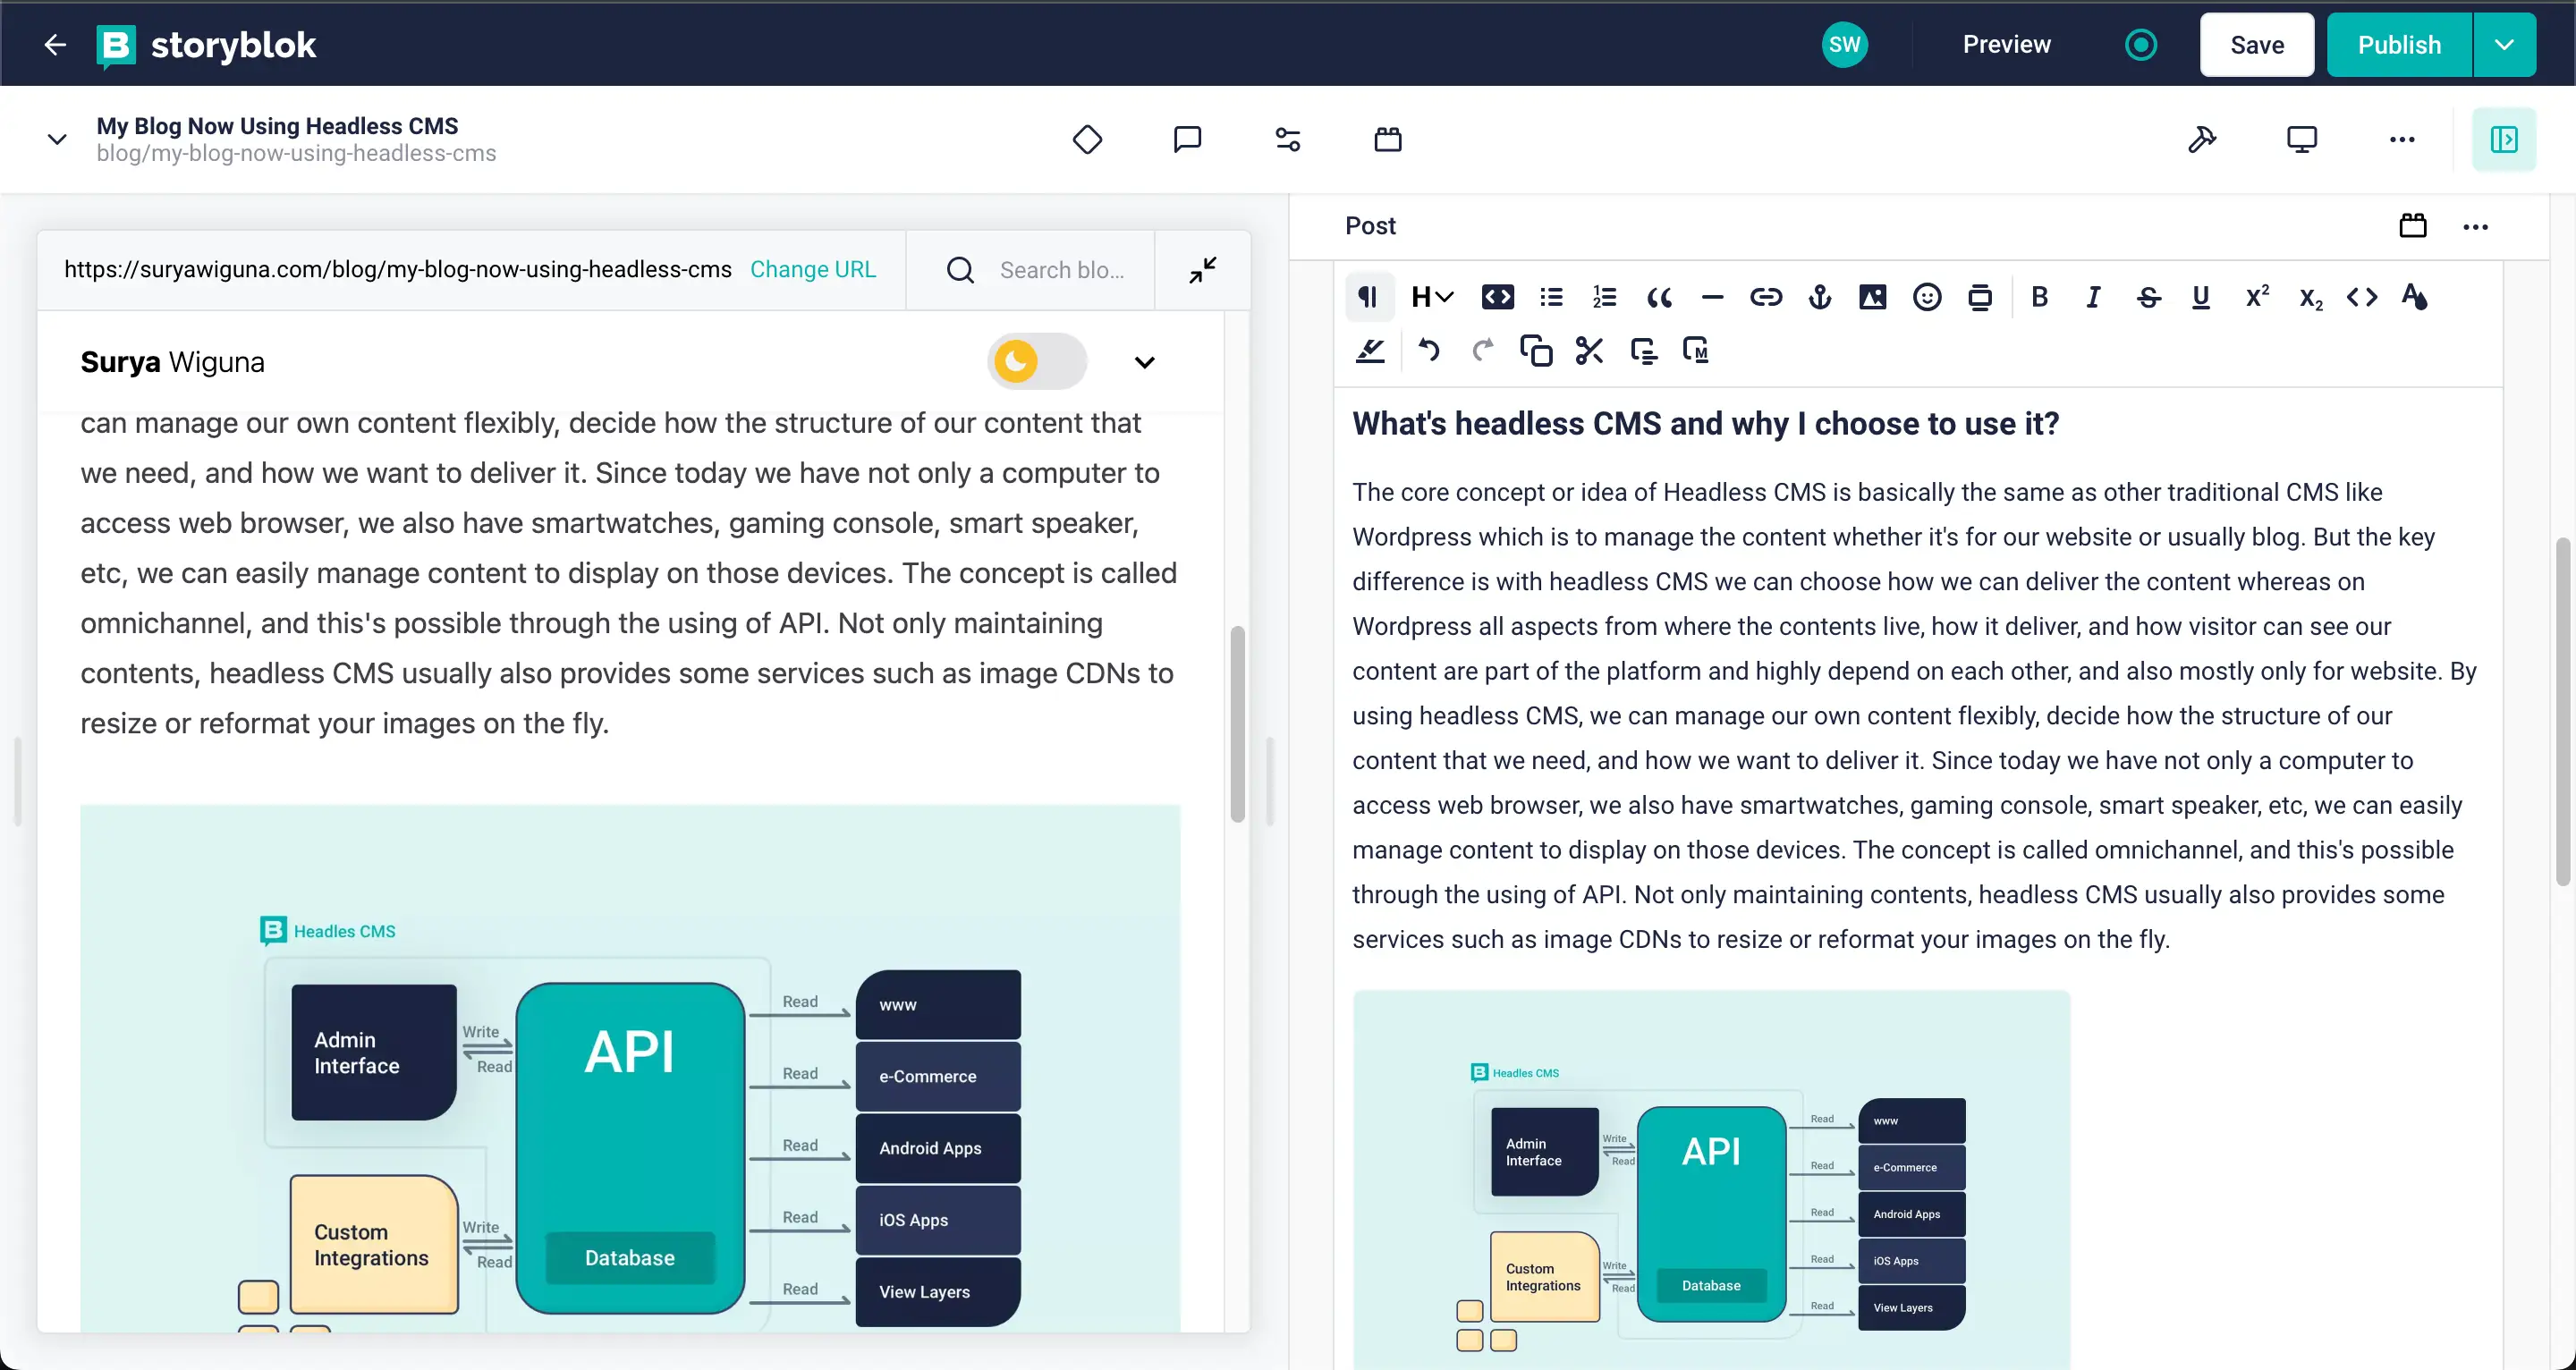
Task: Insert a numbered list
Action: point(1605,297)
